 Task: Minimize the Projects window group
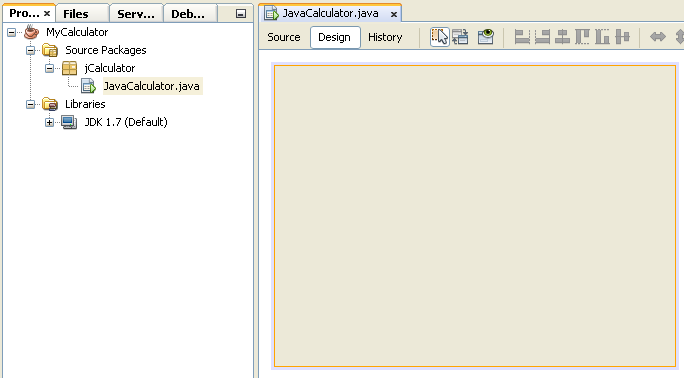tap(241, 14)
